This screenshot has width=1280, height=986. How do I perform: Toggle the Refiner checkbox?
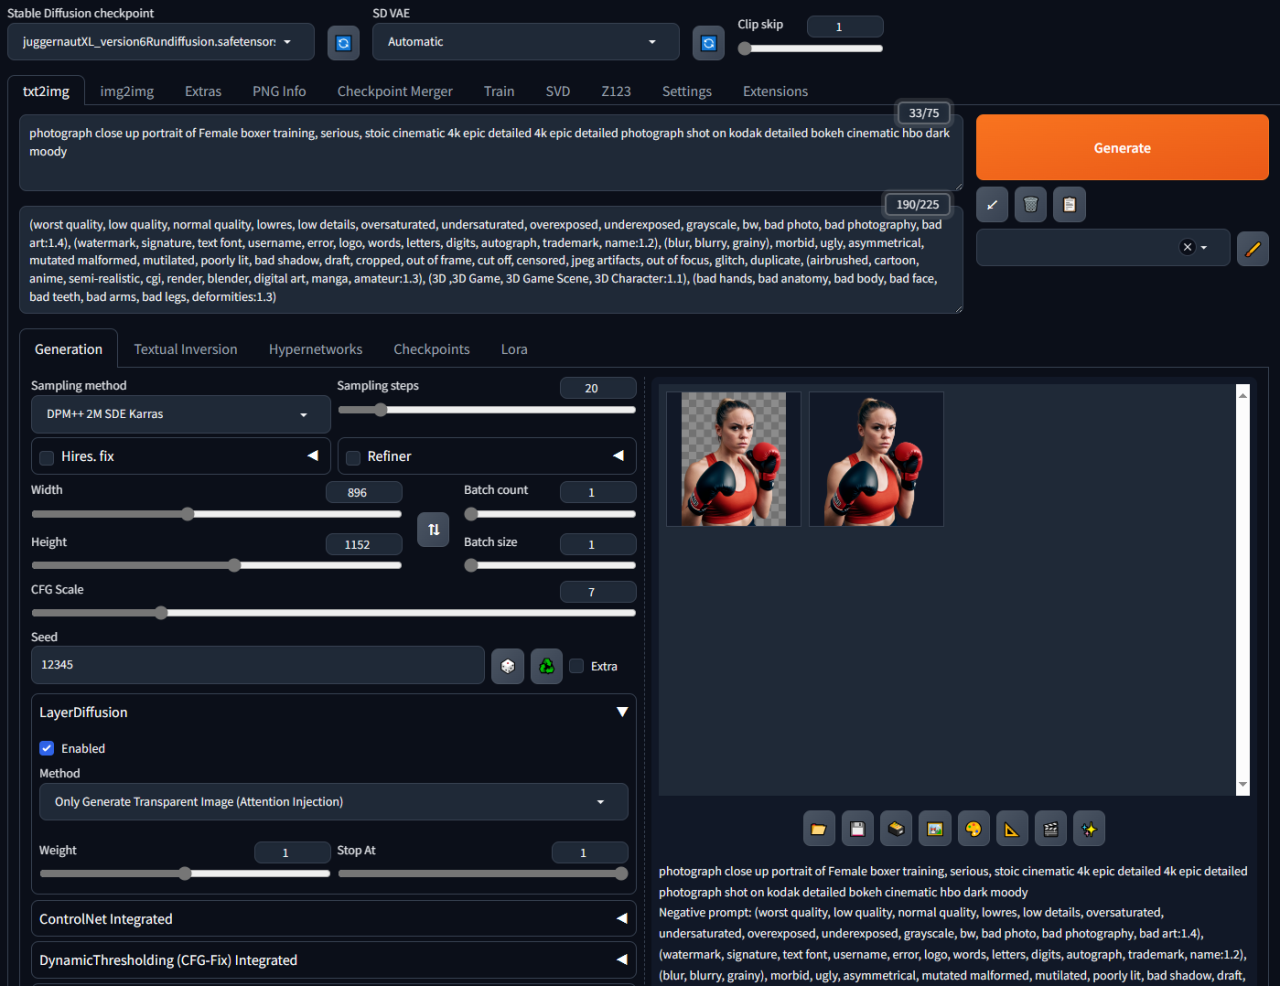coord(353,458)
